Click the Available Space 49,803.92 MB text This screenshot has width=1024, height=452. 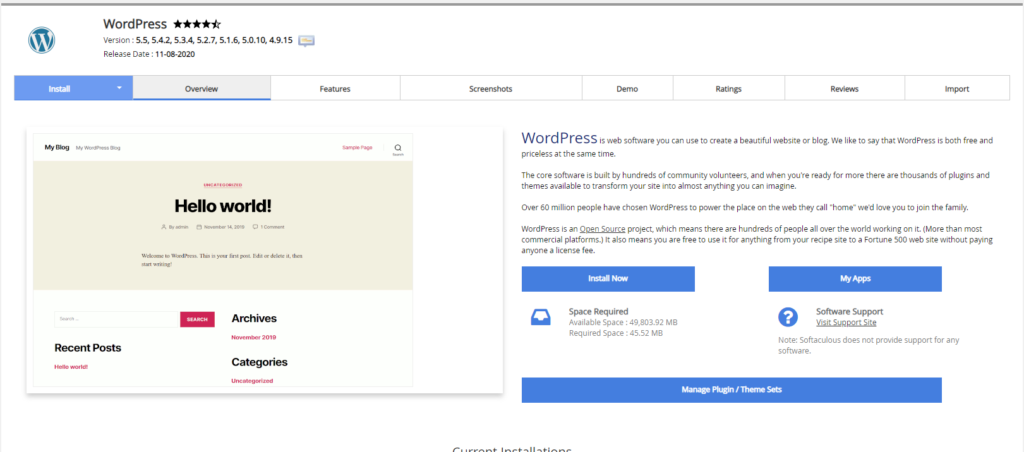click(x=623, y=323)
